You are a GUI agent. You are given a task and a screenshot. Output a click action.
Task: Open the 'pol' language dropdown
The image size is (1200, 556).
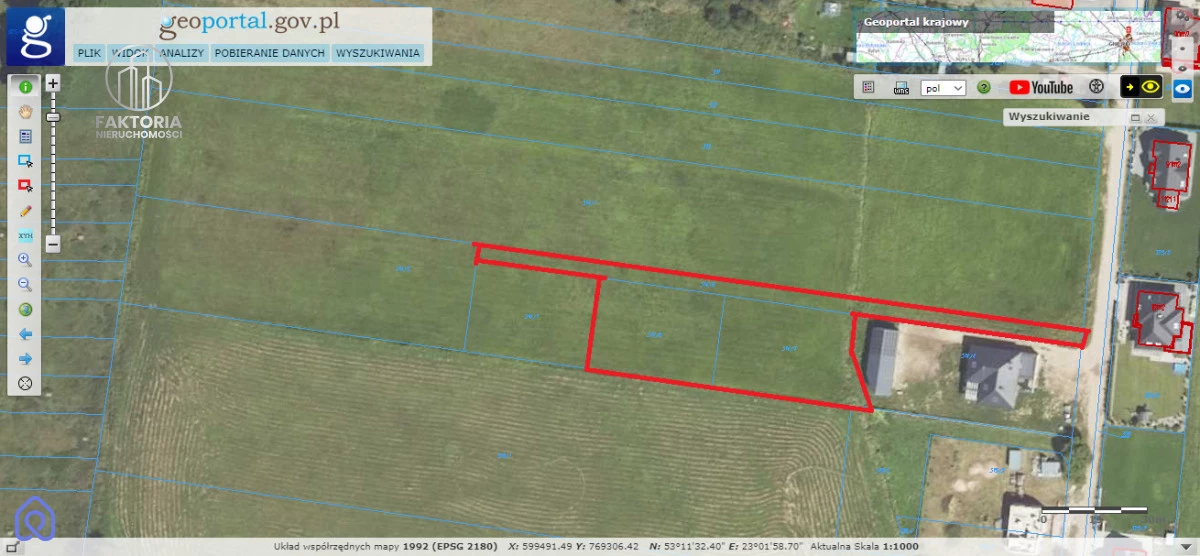tap(943, 88)
